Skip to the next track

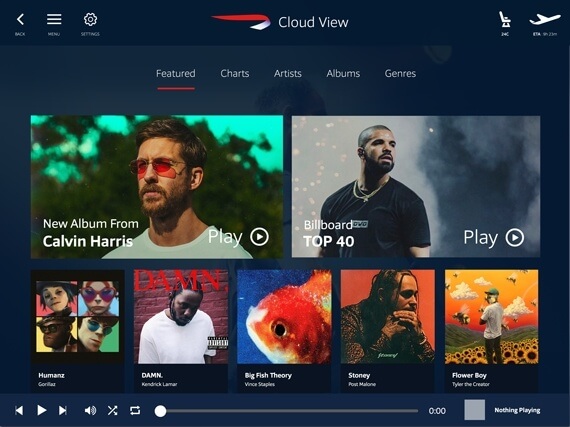pyautogui.click(x=63, y=411)
